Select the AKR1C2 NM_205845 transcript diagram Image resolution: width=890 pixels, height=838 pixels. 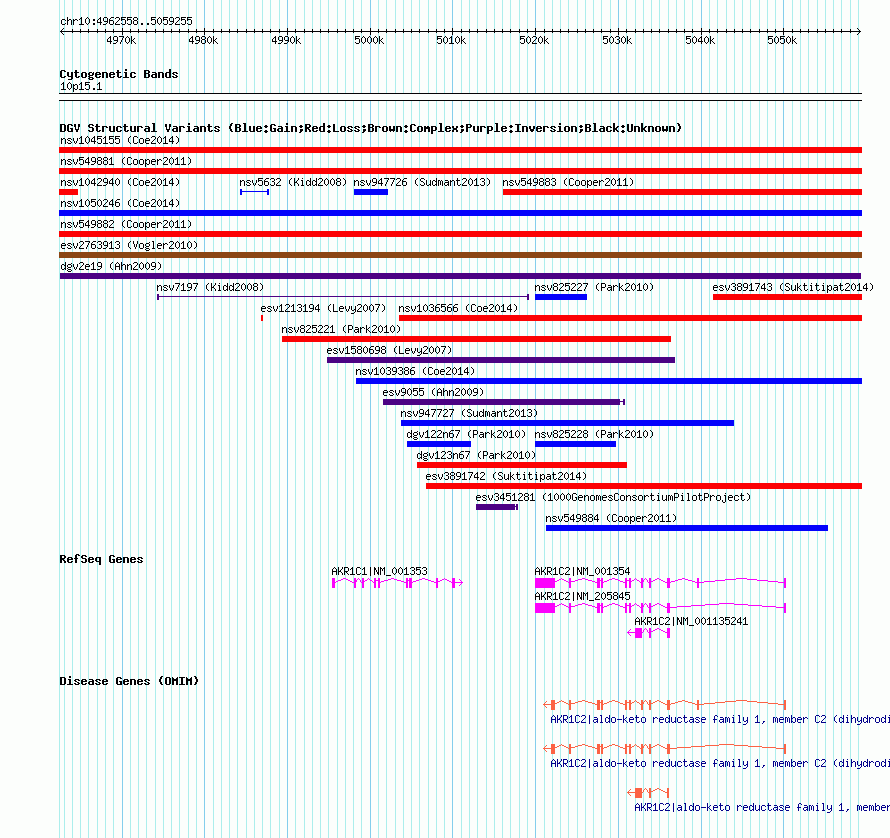pos(660,607)
